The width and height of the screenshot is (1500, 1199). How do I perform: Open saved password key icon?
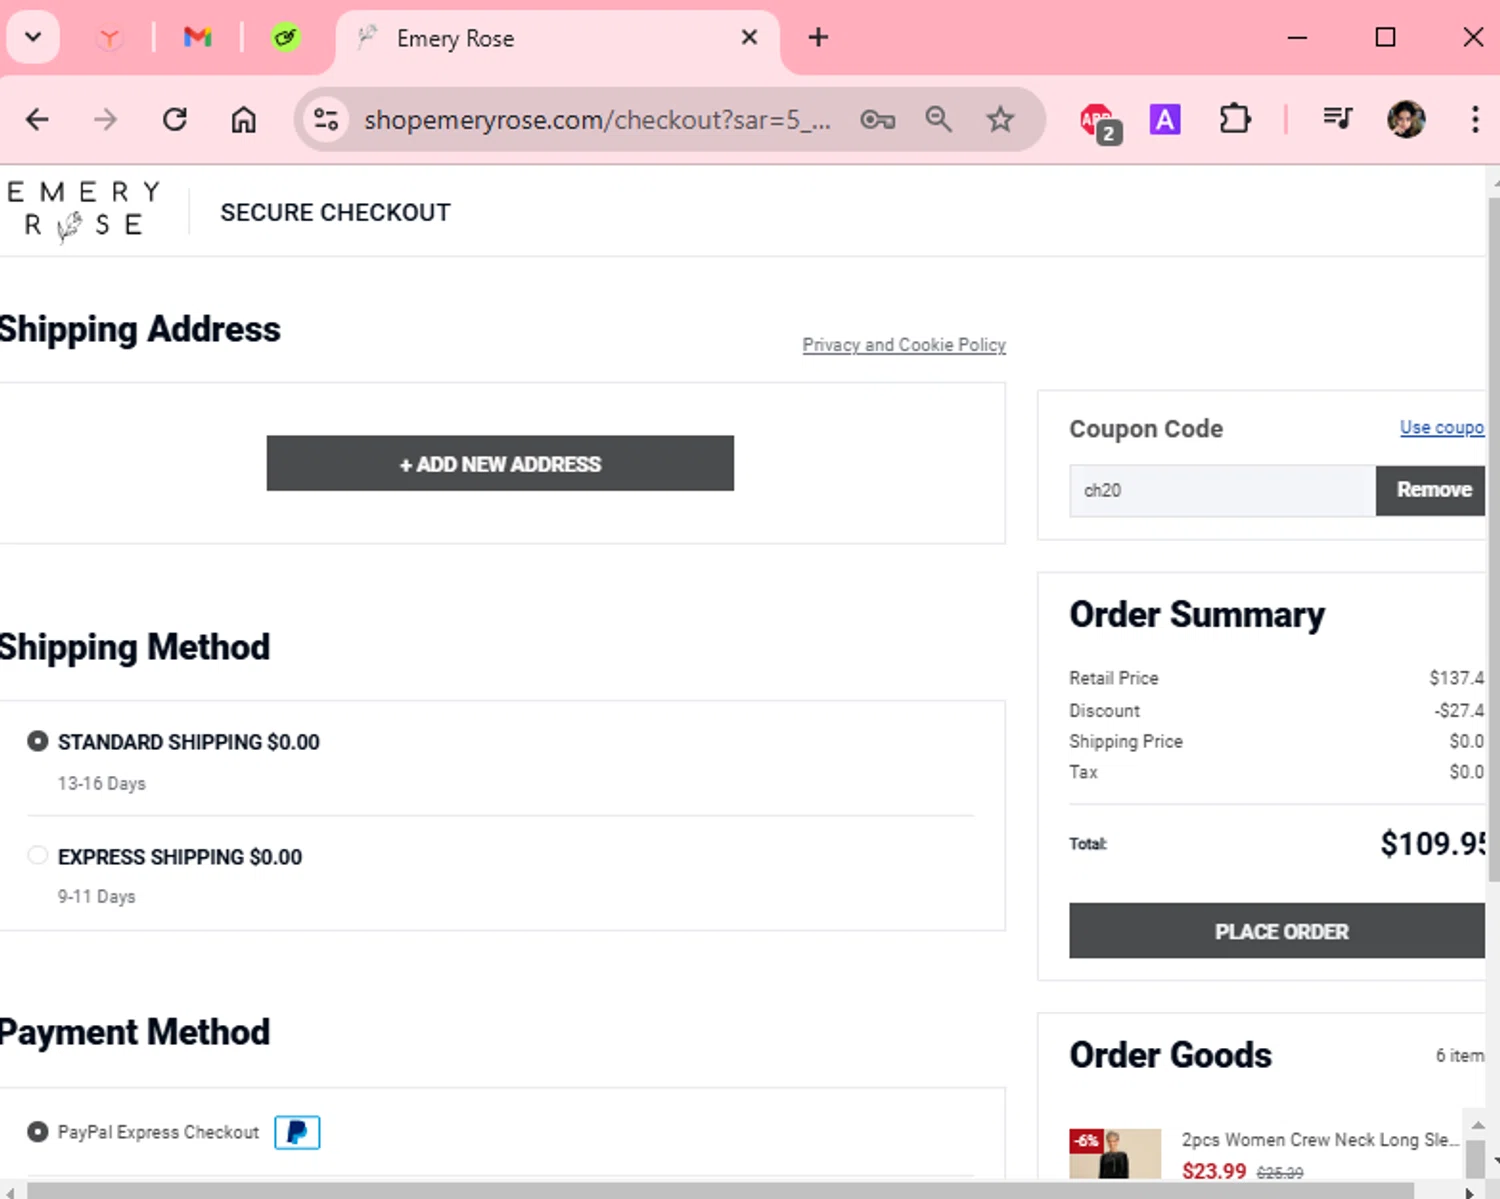877,120
